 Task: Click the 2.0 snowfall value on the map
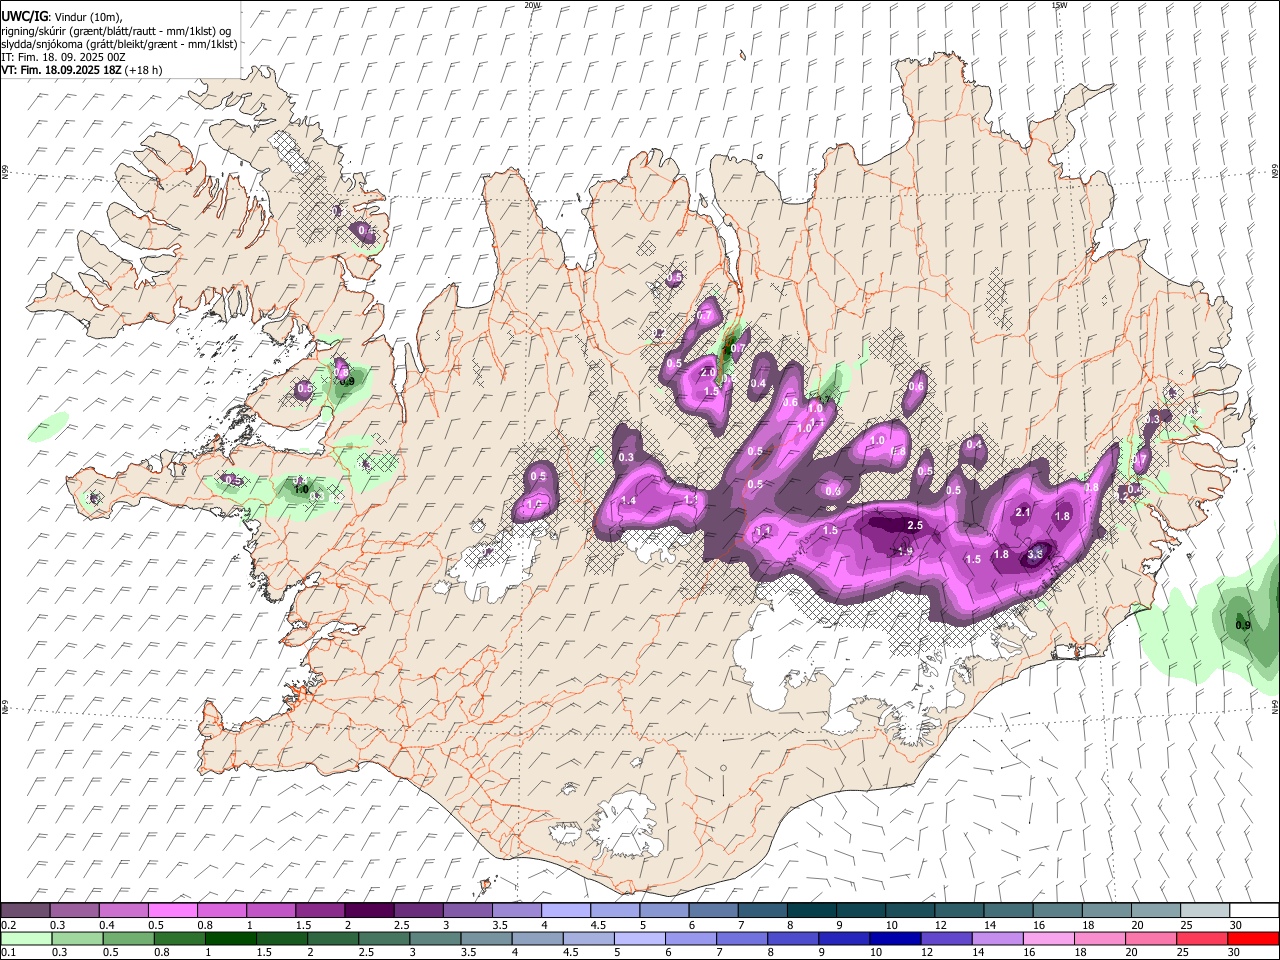click(x=708, y=372)
